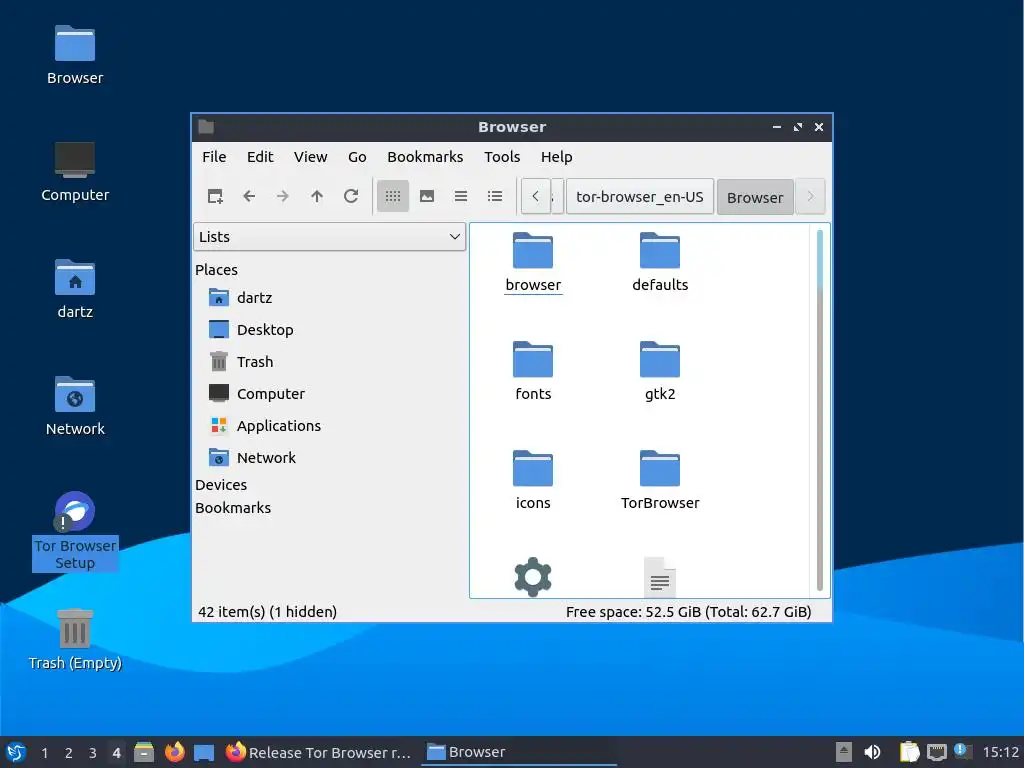Open the volume control tray icon

(x=872, y=752)
